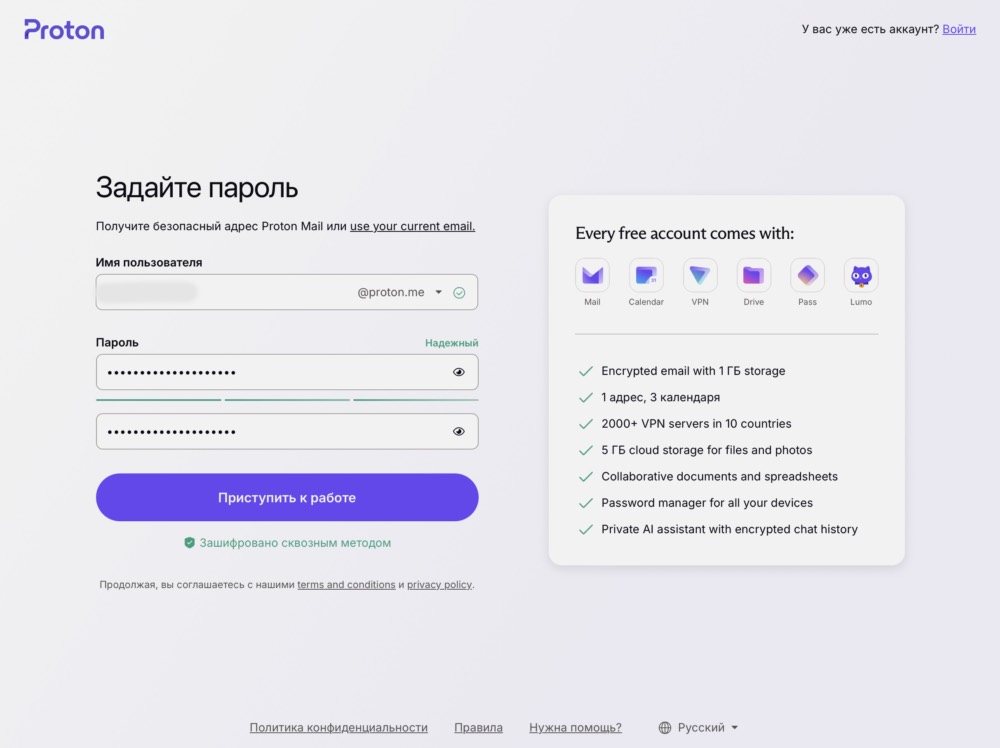Follow the use your current email link
1000x748 pixels.
412,226
